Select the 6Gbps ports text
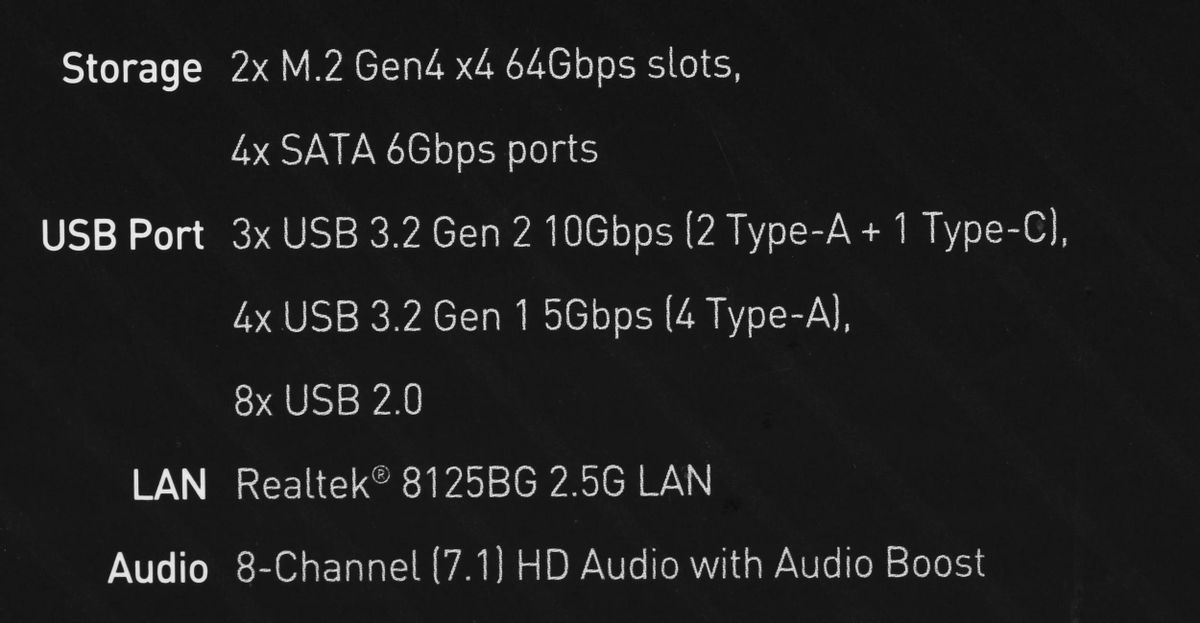This screenshot has width=1200, height=623. (x=491, y=151)
